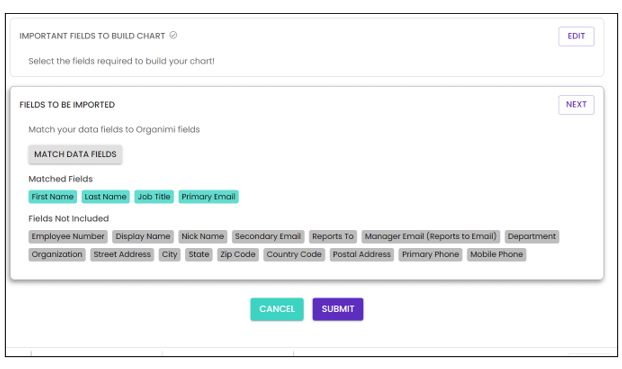Select the Secondary Email field tag
The height and width of the screenshot is (369, 622).
click(268, 236)
